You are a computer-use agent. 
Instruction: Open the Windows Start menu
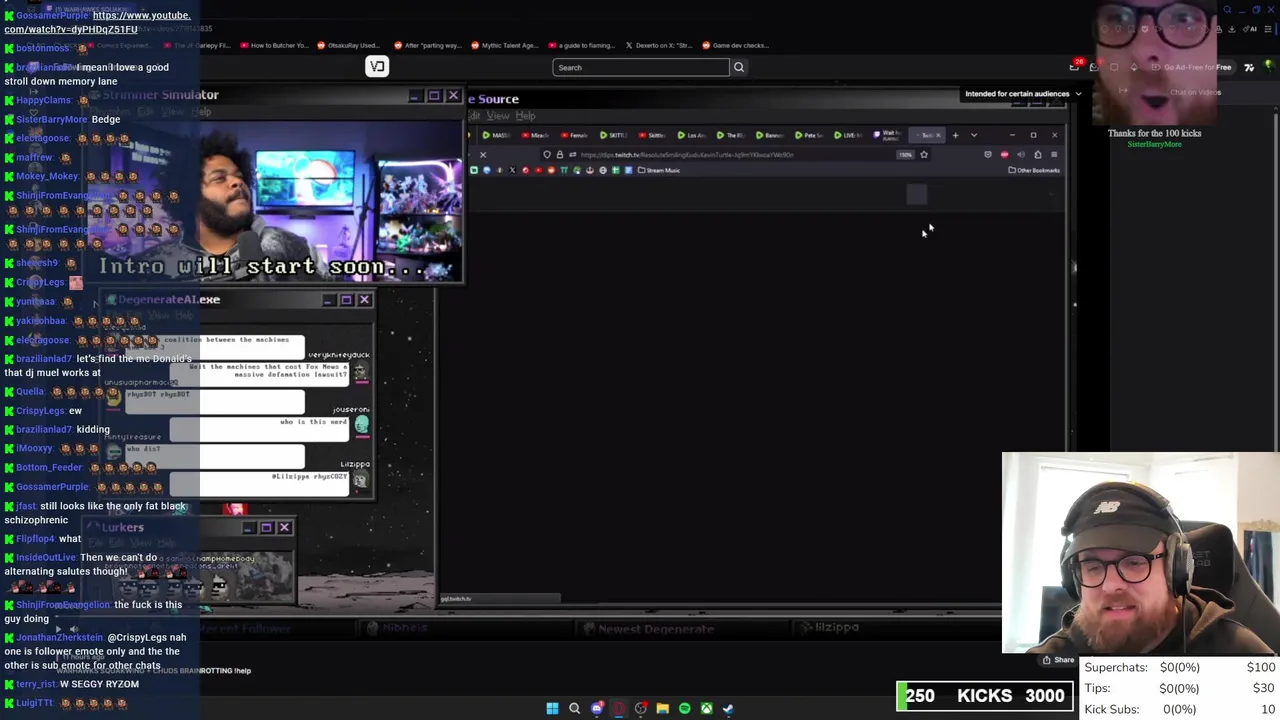(552, 708)
